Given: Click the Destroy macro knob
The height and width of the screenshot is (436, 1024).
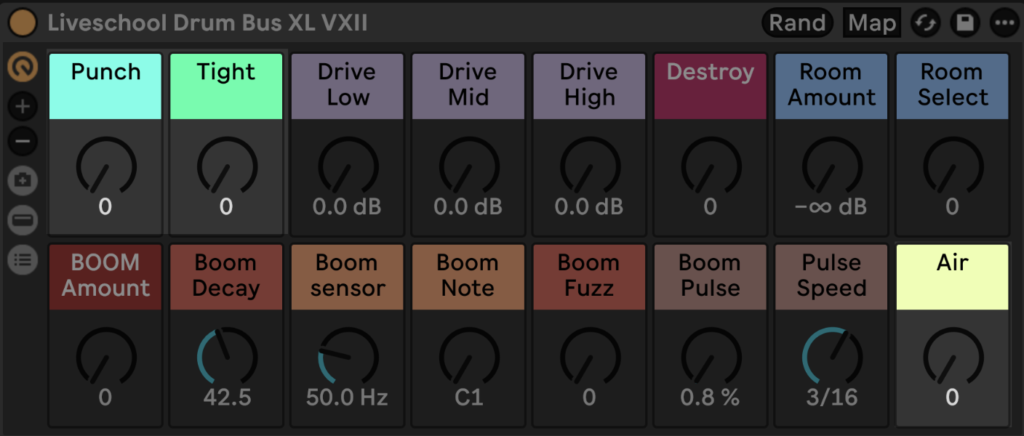Looking at the screenshot, I should (x=711, y=167).
